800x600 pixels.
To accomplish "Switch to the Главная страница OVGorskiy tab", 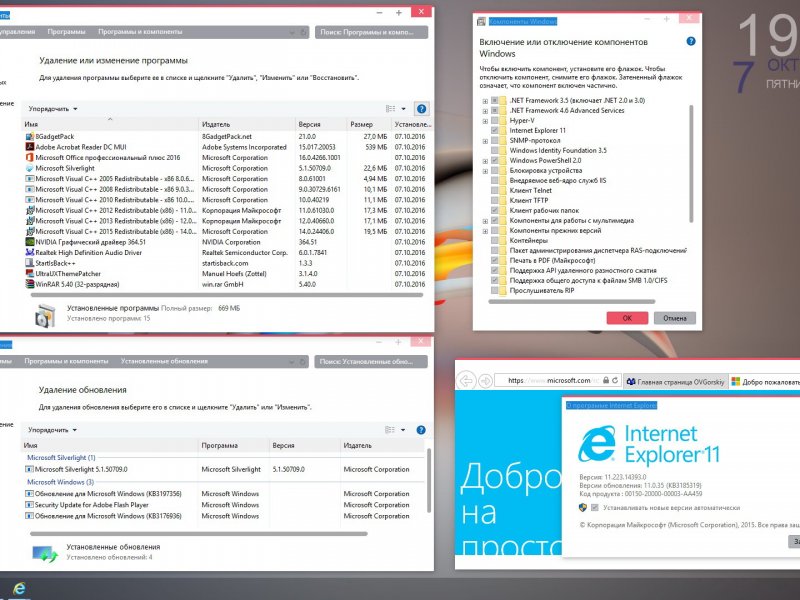I will tap(676, 381).
